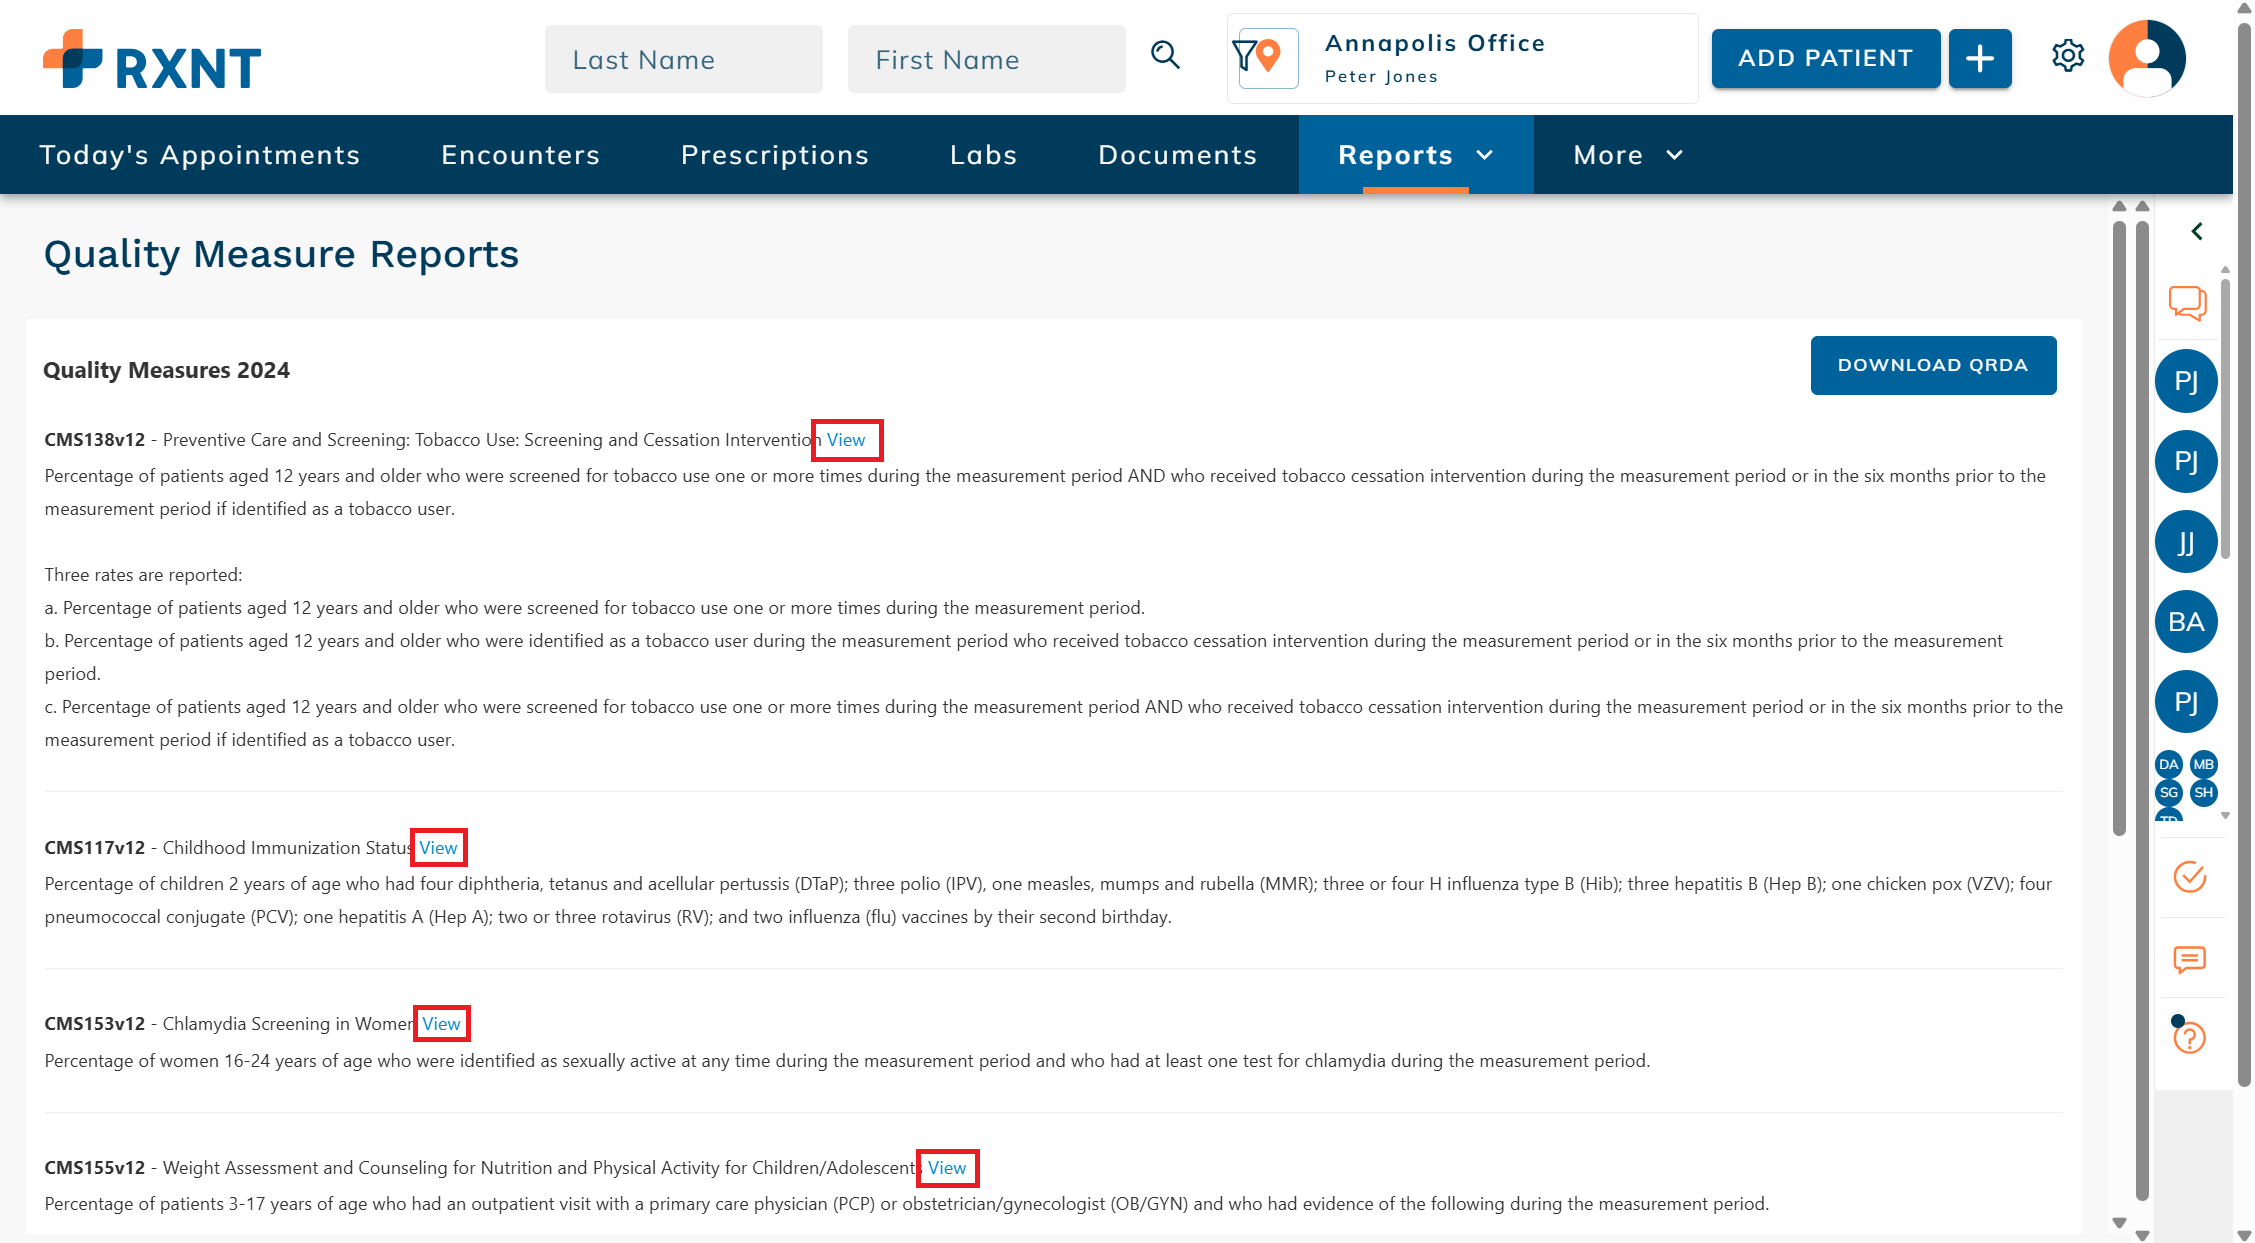Image resolution: width=2255 pixels, height=1243 pixels.
Task: Go to the Prescriptions tab
Action: click(775, 155)
